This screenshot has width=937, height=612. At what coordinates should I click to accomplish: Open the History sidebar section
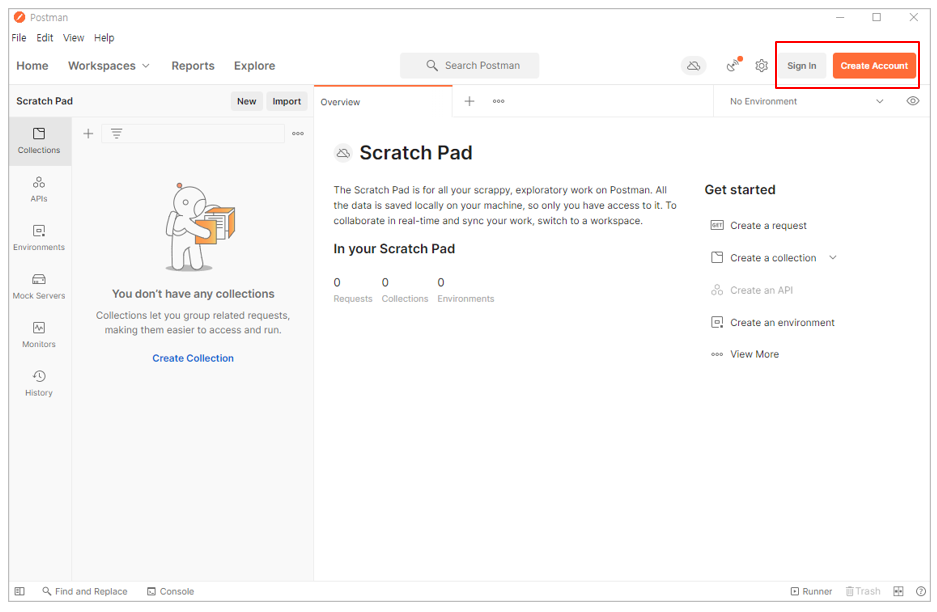point(39,383)
